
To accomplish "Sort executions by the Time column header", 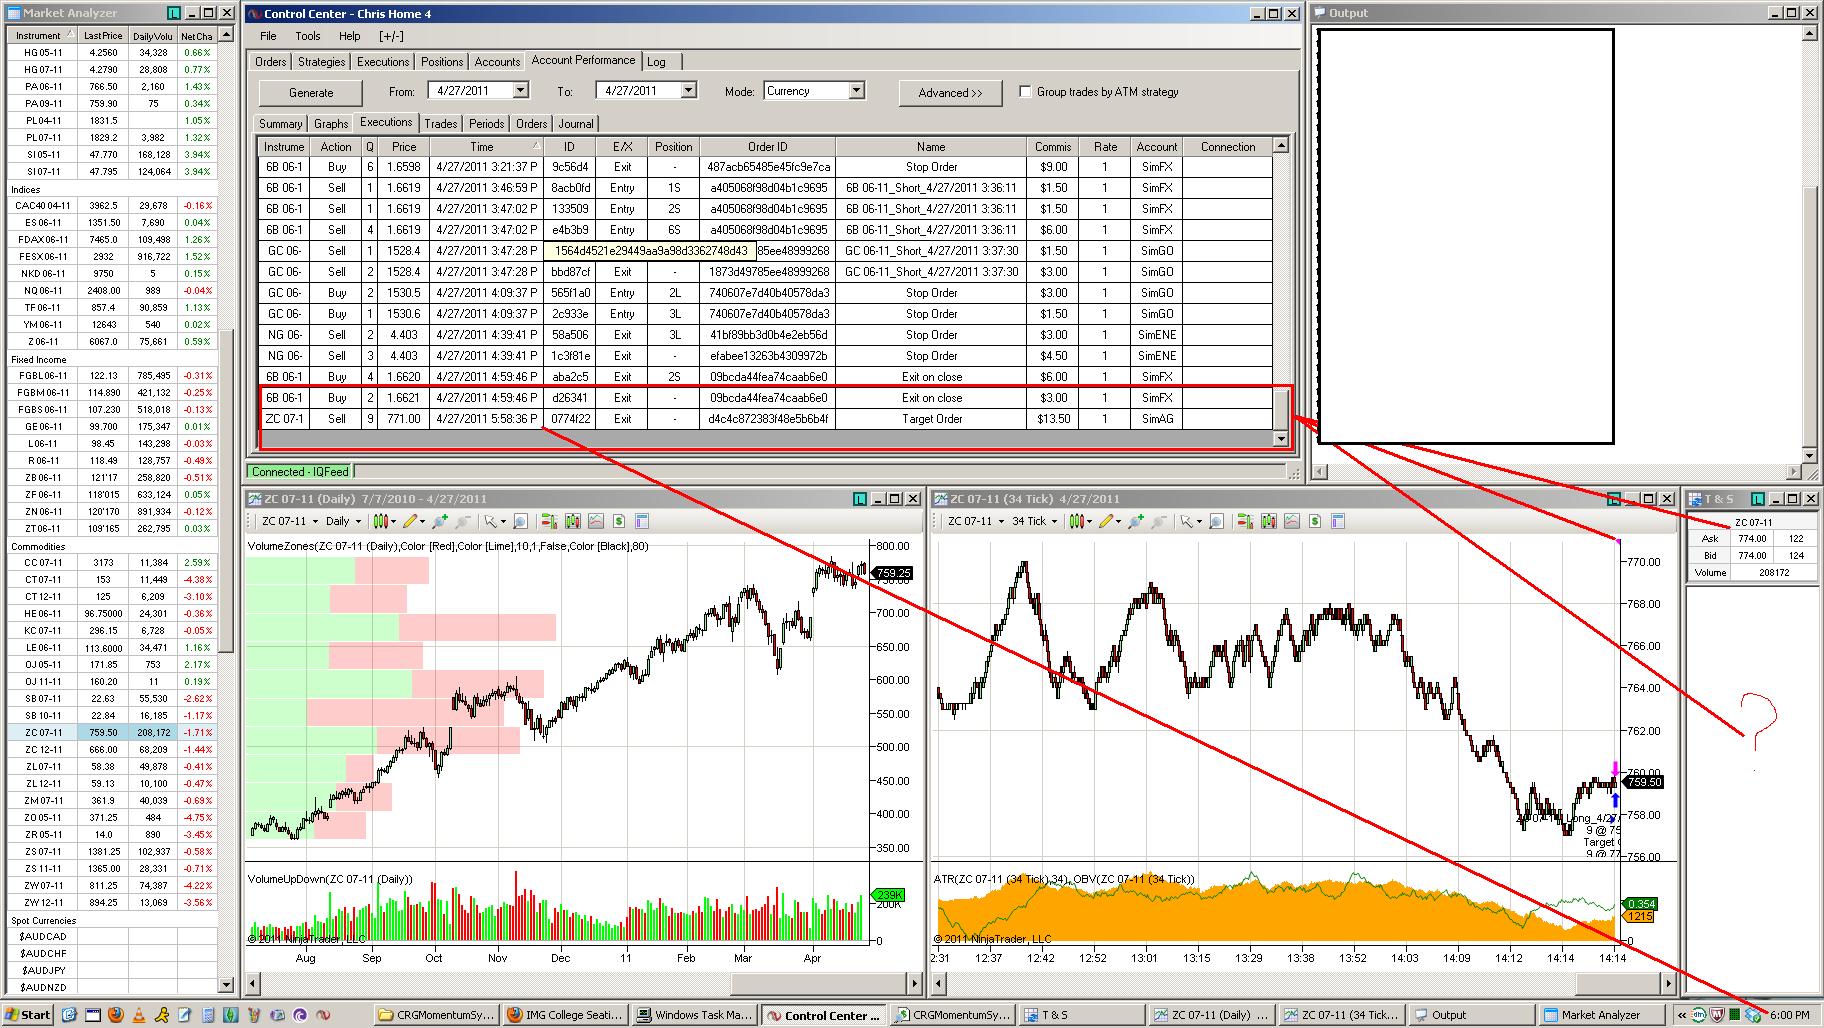I will 487,146.
